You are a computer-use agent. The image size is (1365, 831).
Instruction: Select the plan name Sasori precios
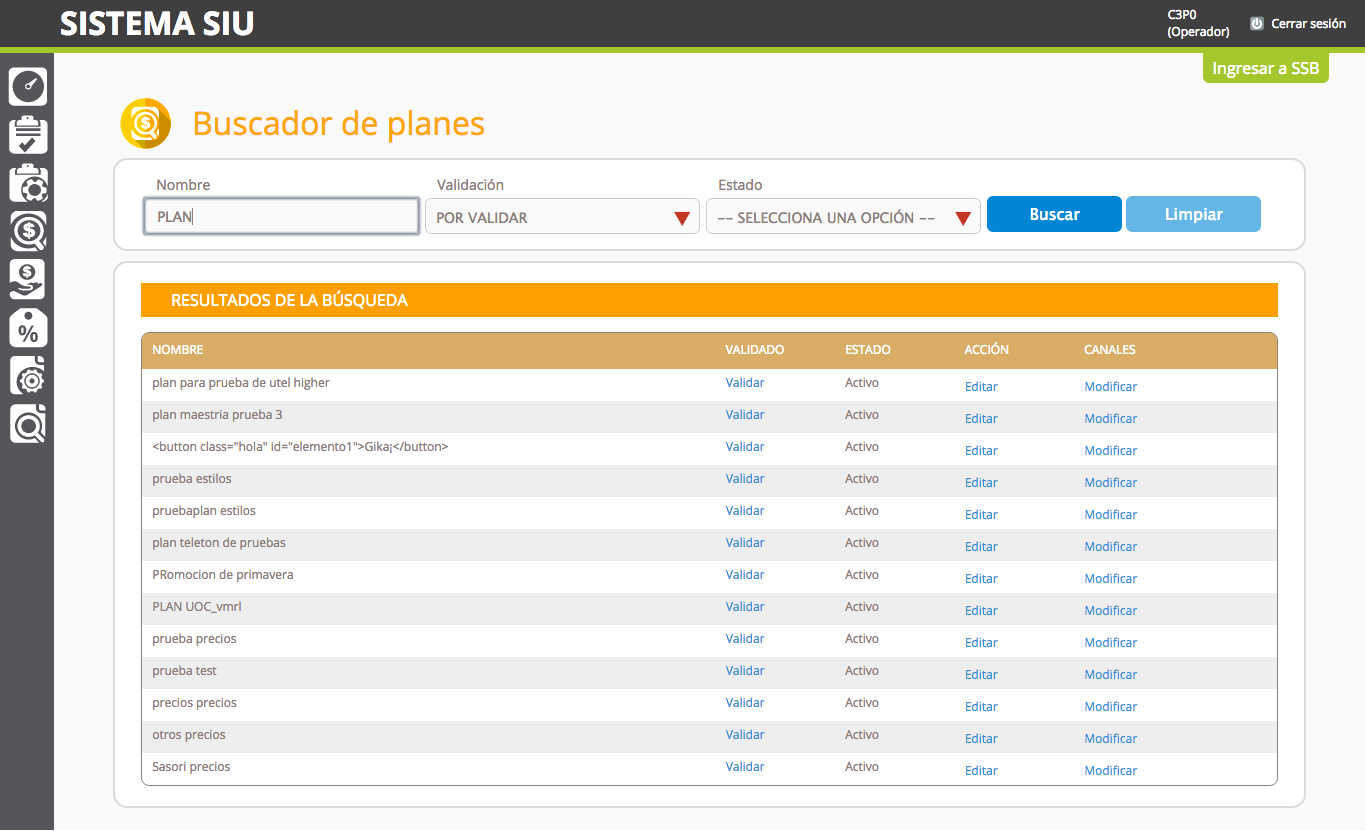point(191,767)
